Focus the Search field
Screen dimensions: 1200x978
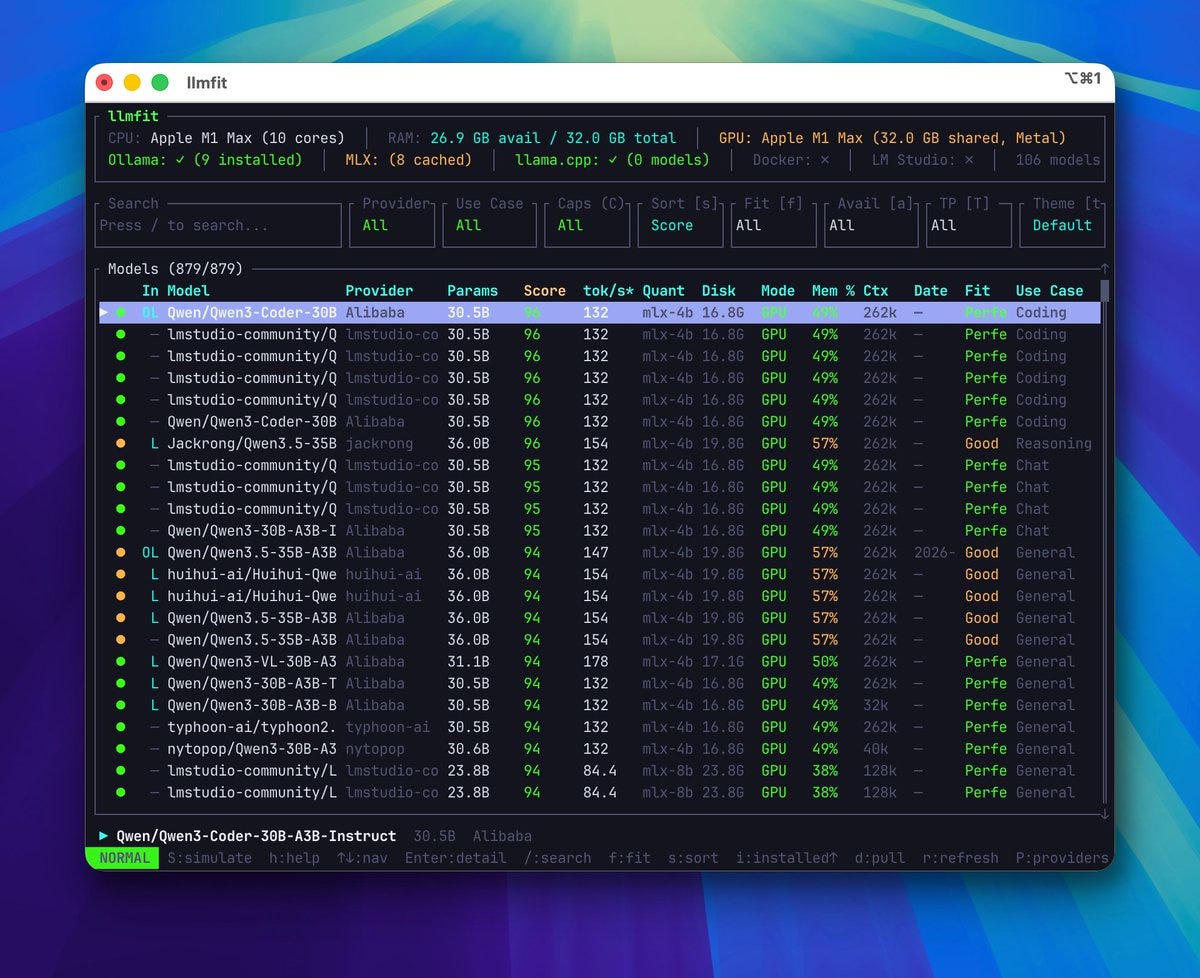pos(220,225)
